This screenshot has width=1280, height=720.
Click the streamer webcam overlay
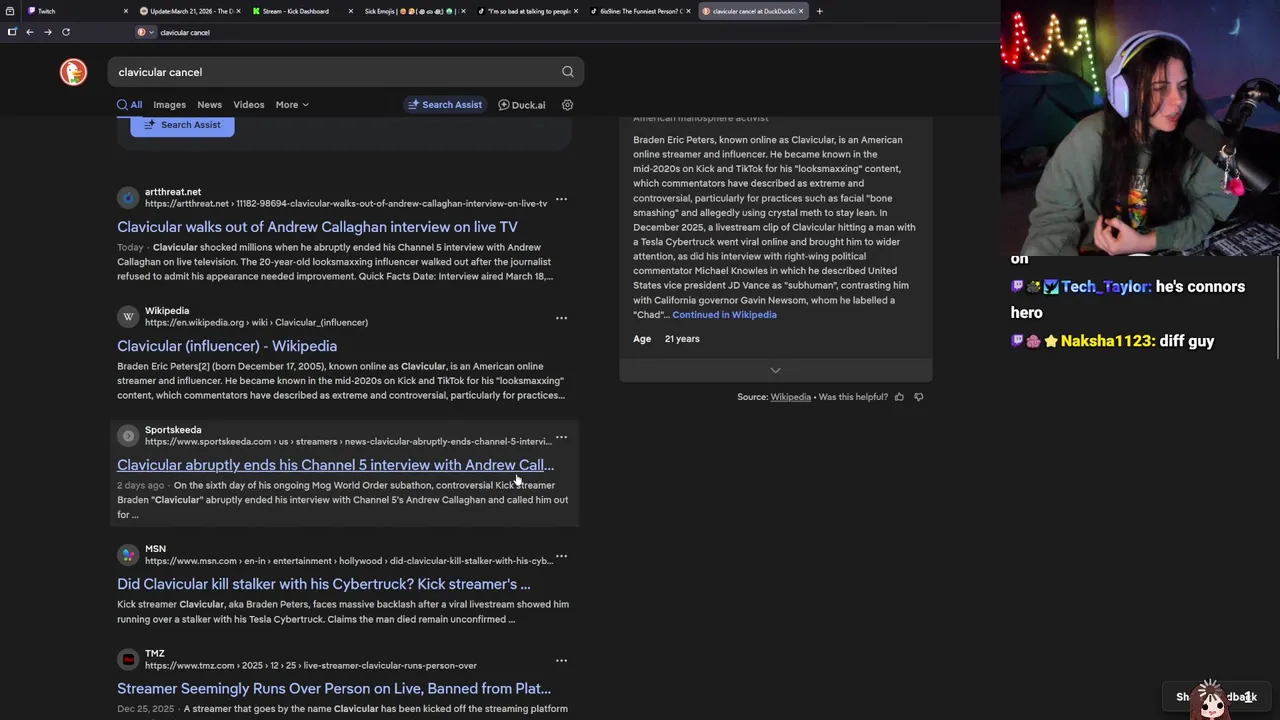point(1140,128)
